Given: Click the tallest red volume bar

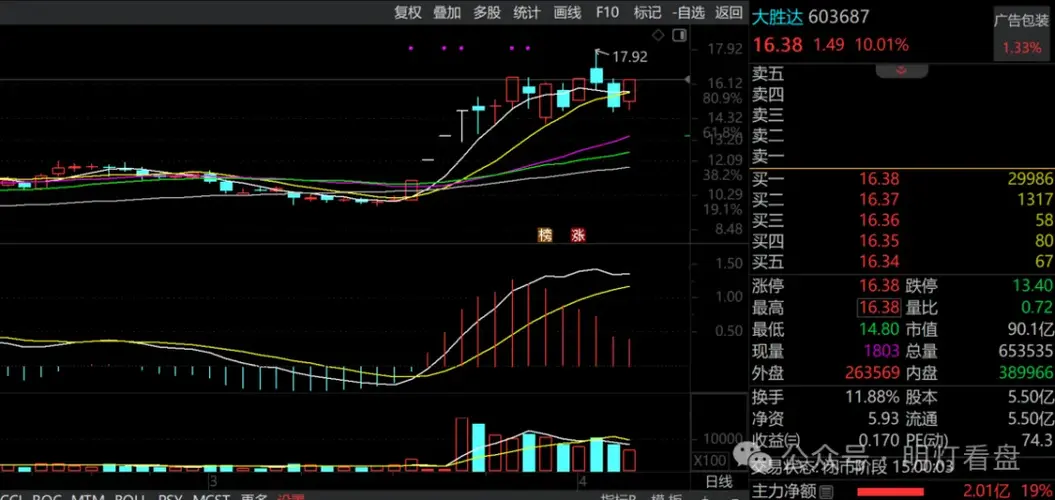Looking at the screenshot, I should (x=462, y=445).
